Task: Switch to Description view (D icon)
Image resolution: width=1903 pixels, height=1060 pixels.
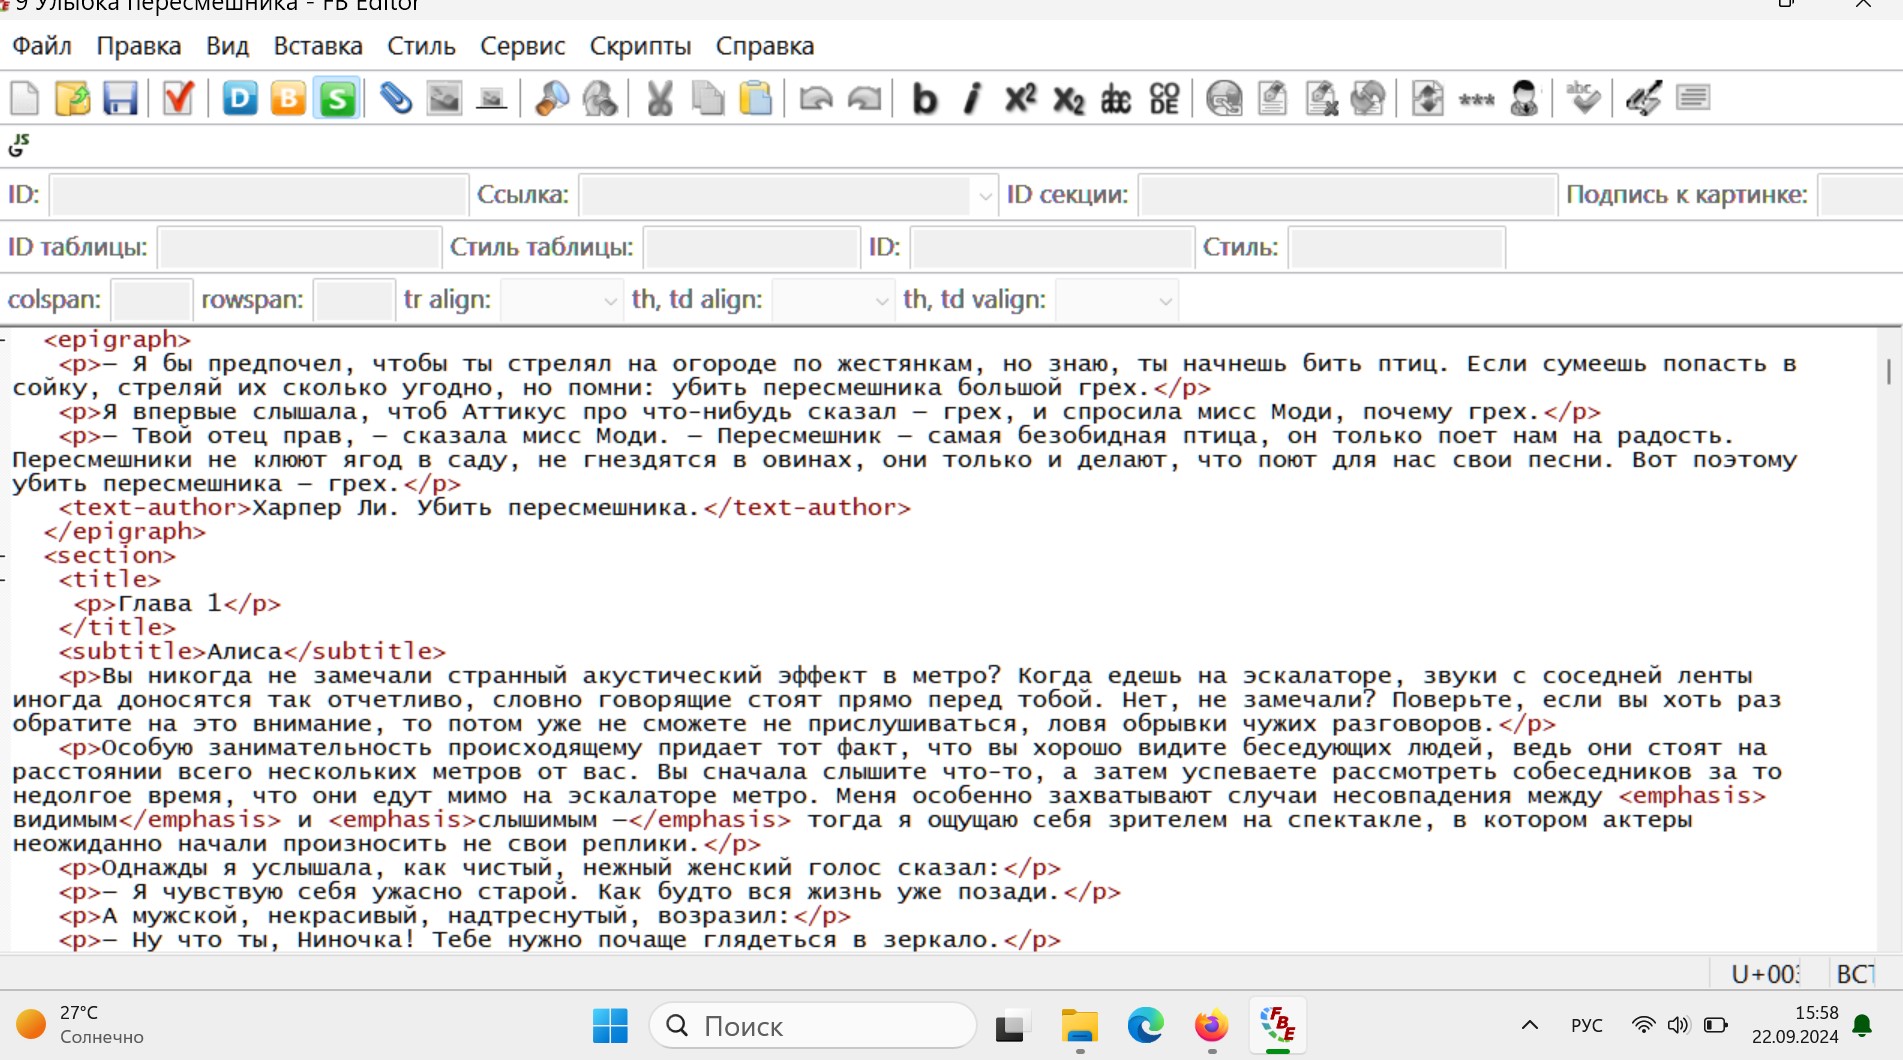Action: click(x=240, y=98)
